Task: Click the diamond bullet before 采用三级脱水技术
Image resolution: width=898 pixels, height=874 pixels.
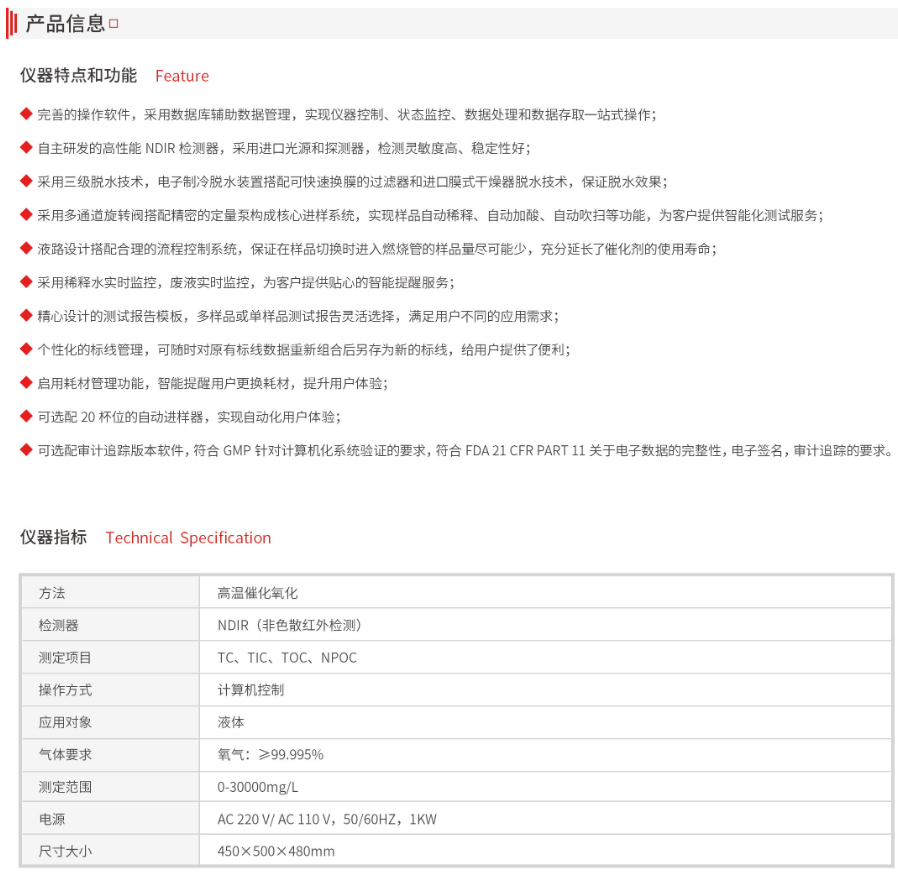Action: pos(26,181)
